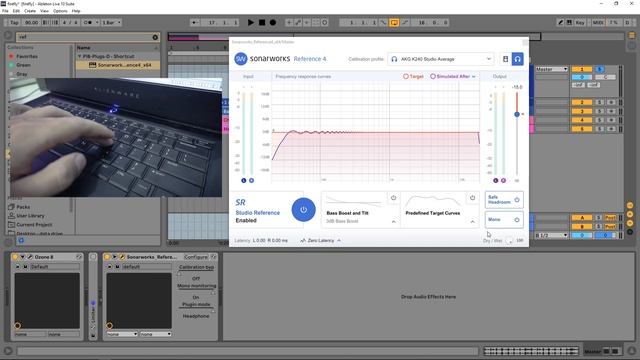640x360 pixels.
Task: Open Sonarworks plugin window via wrench icon
Action: click(122, 257)
